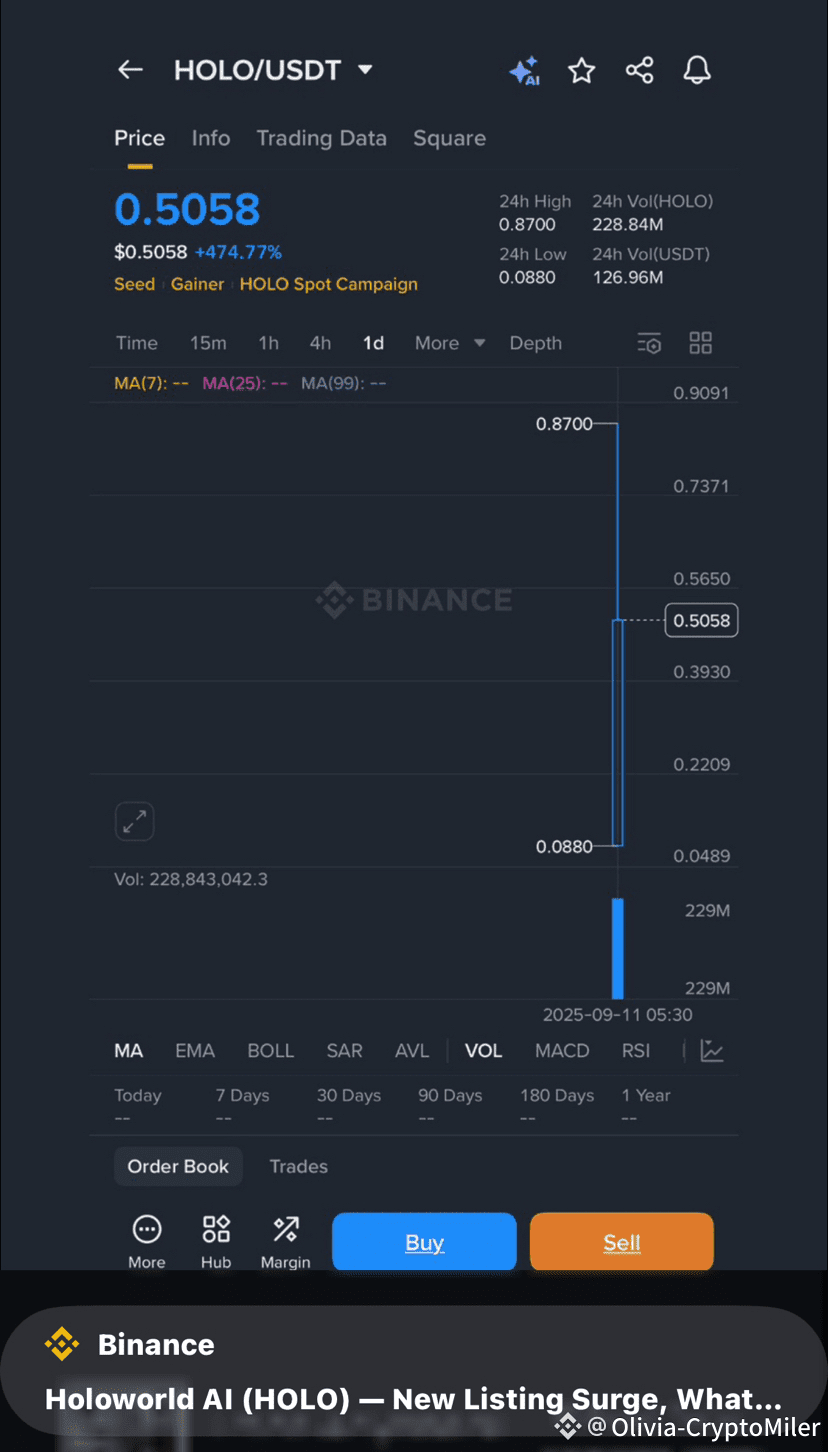This screenshot has height=1452, width=828.
Task: Open the AI insights sparkle icon
Action: tap(524, 71)
